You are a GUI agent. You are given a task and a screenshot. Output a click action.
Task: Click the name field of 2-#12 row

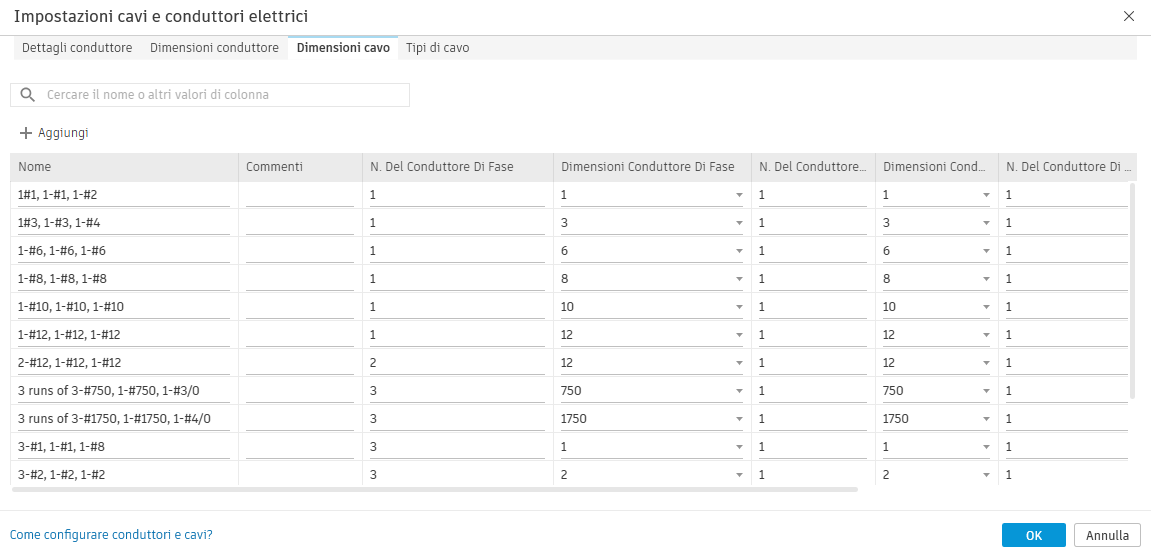pyautogui.click(x=124, y=362)
